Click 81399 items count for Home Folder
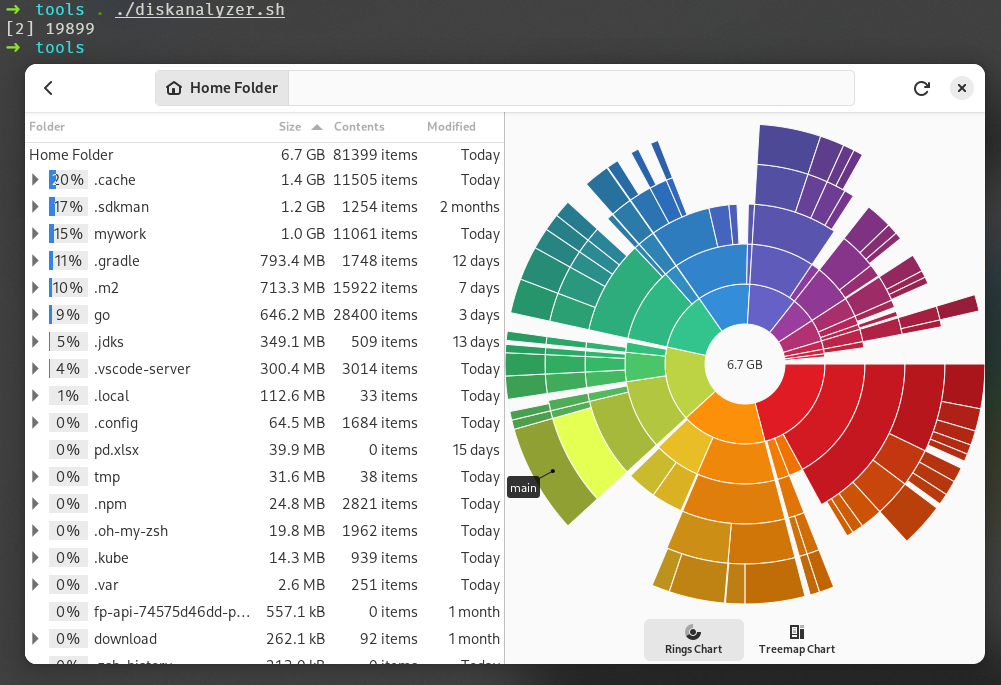This screenshot has height=685, width=1001. pos(375,154)
